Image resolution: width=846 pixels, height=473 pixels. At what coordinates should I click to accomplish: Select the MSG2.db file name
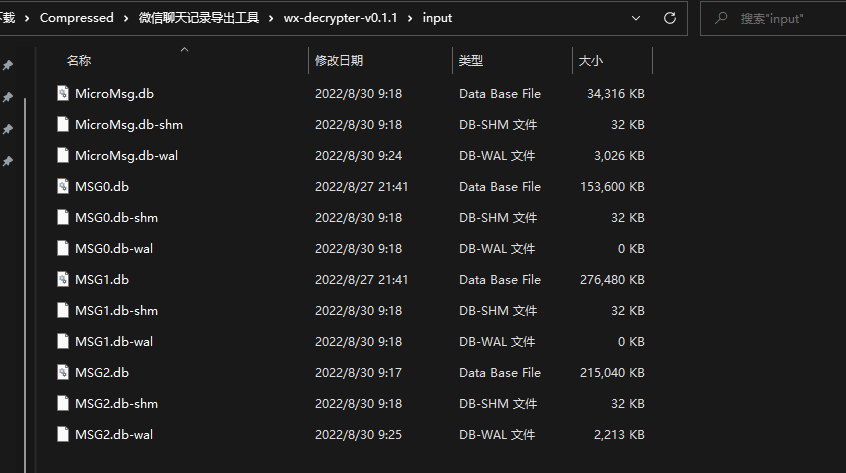coord(102,373)
